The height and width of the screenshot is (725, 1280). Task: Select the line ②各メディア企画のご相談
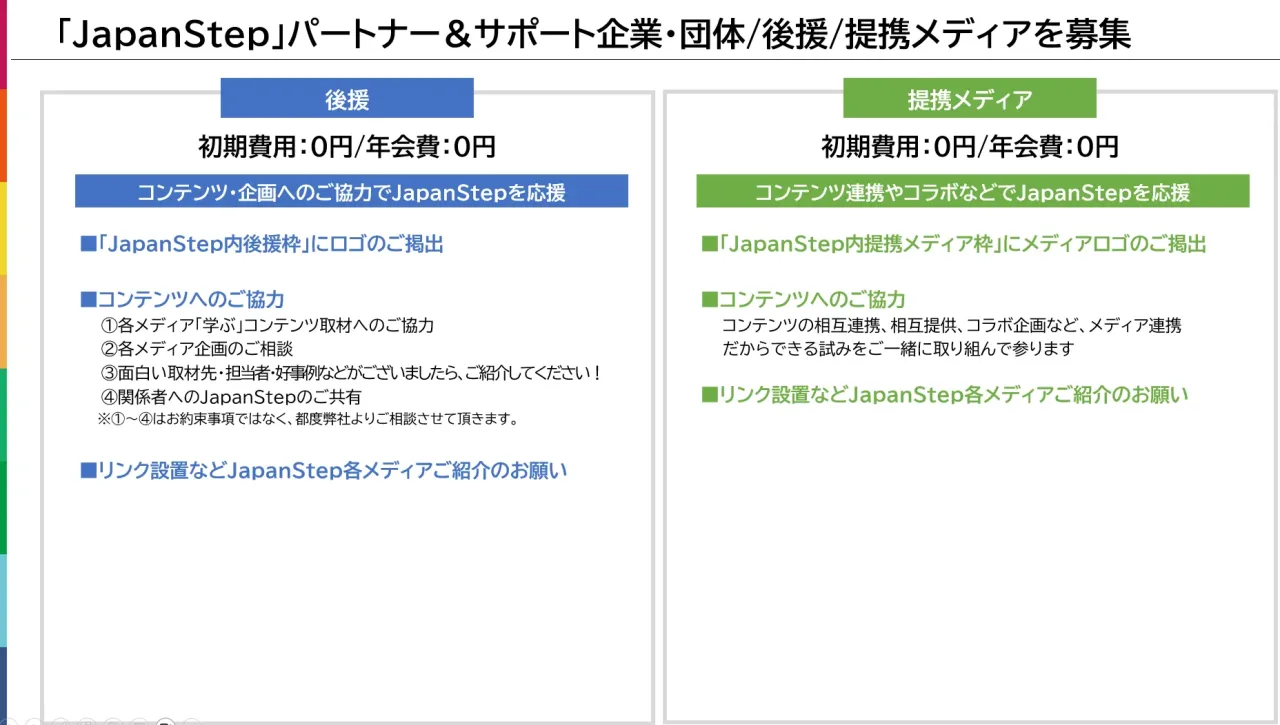(x=197, y=349)
